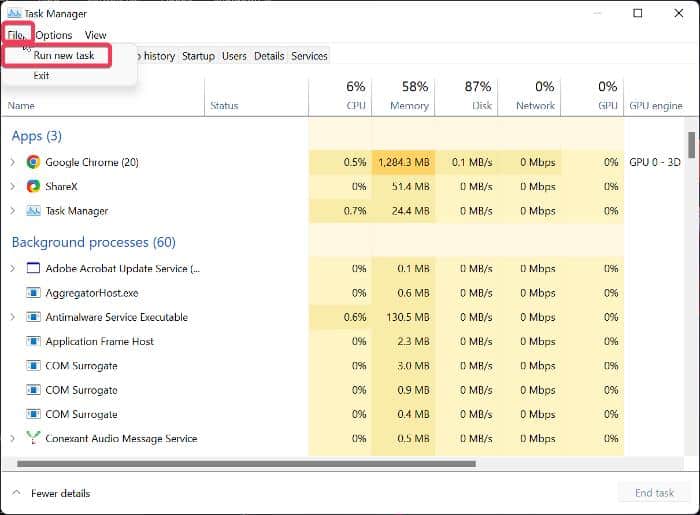Click the ShareX app icon
The height and width of the screenshot is (515, 700).
coord(33,186)
